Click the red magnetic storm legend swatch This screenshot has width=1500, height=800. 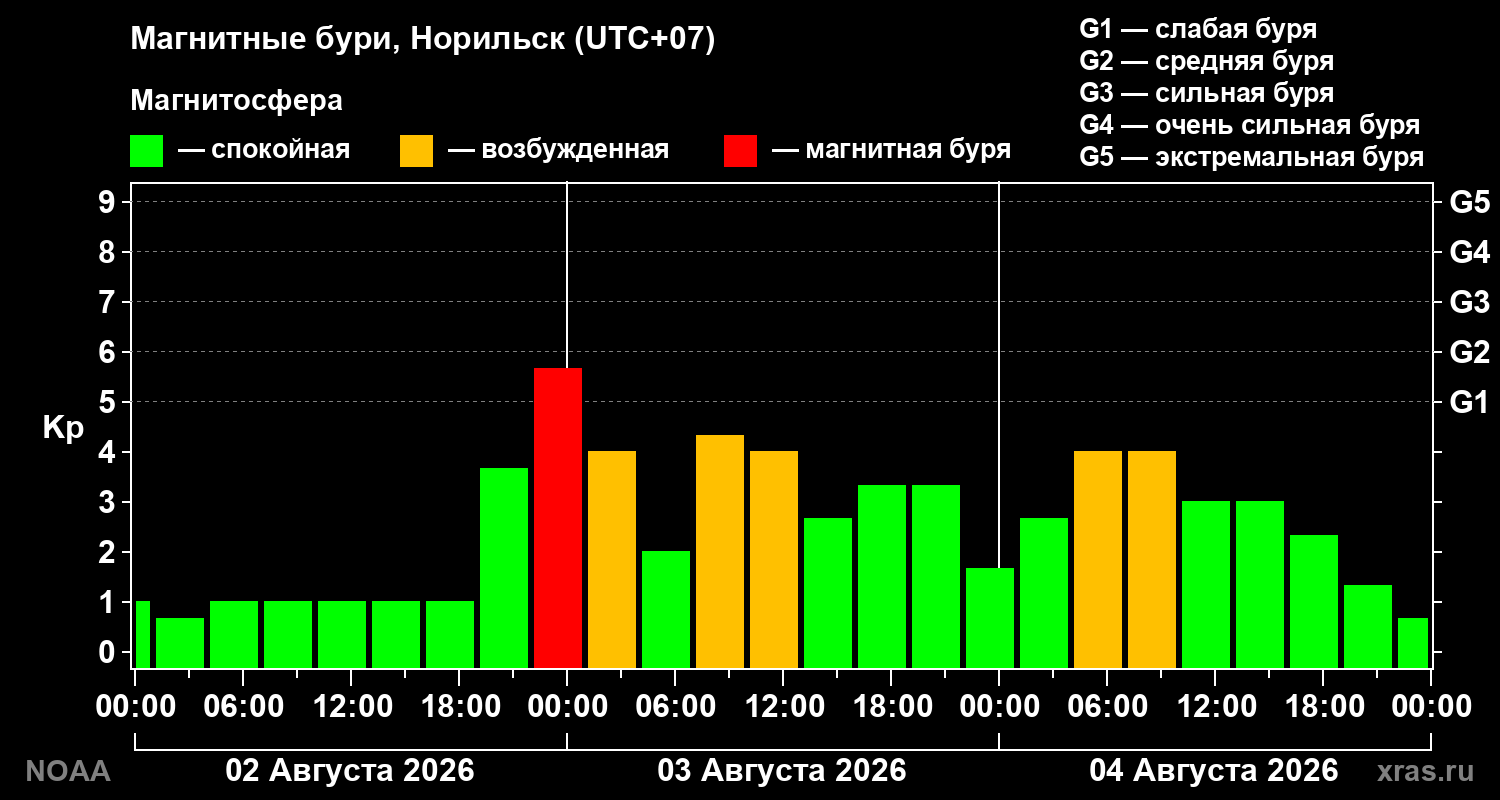tap(741, 151)
